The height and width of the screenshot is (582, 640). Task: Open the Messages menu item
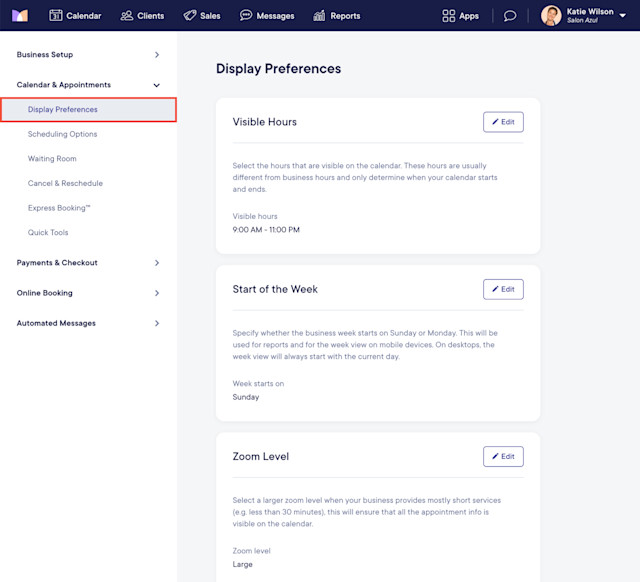click(x=267, y=16)
